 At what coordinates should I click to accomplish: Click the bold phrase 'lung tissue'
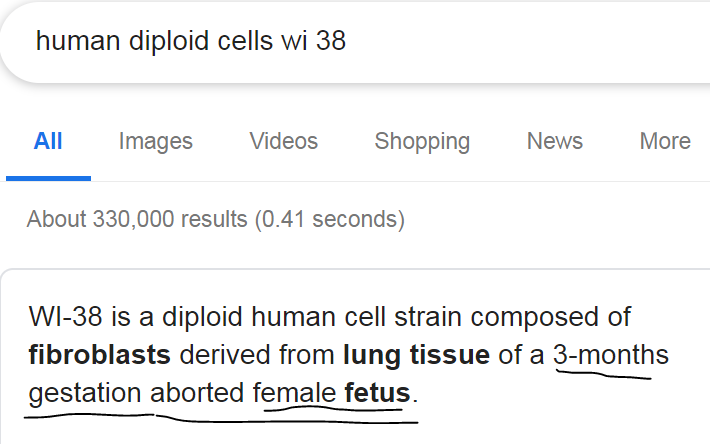coord(417,355)
